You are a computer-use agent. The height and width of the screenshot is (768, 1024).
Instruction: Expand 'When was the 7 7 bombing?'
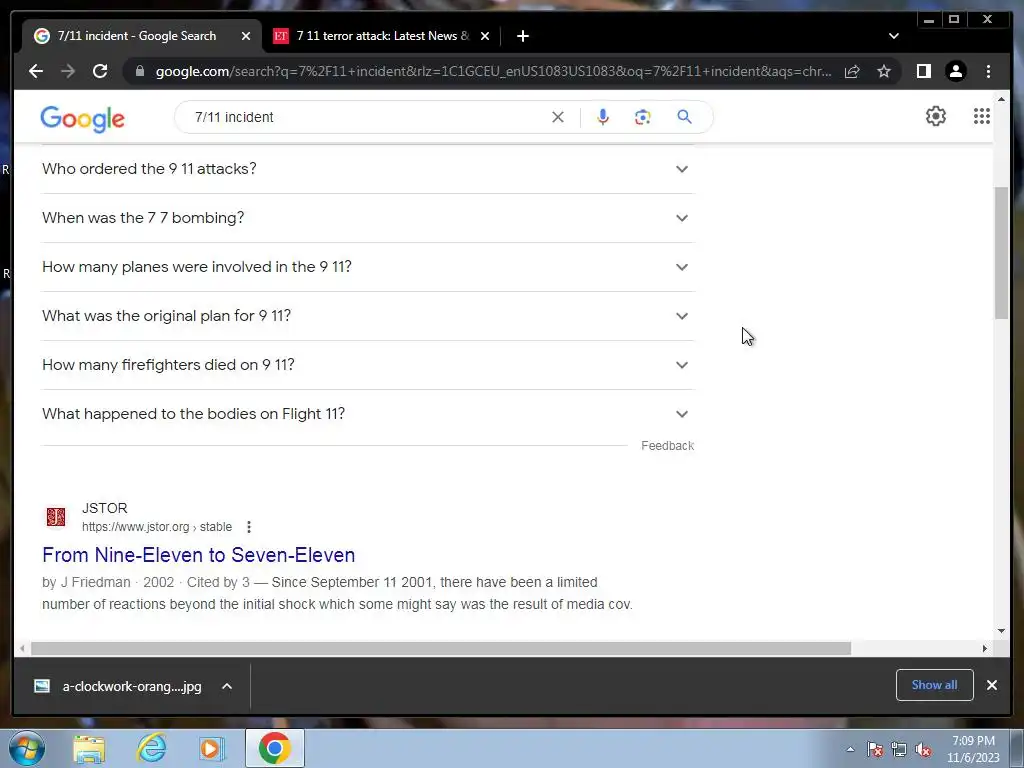click(x=368, y=217)
